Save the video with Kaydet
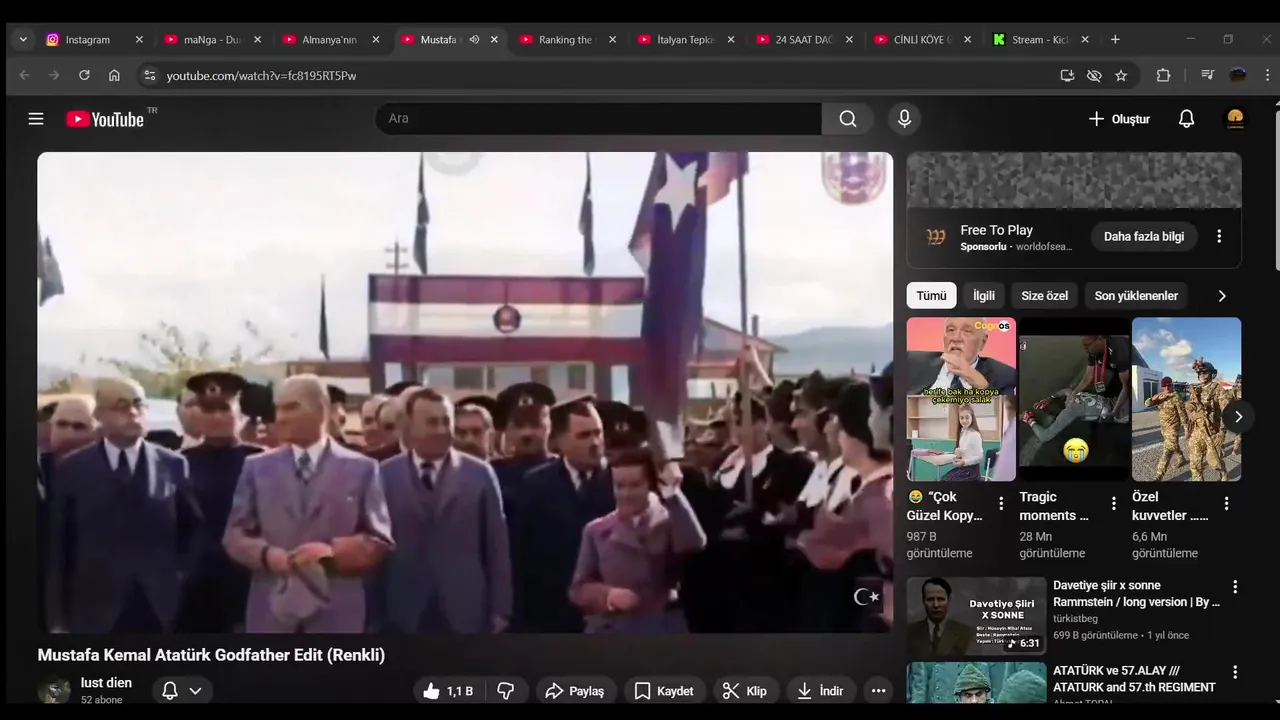Viewport: 1280px width, 720px height. click(664, 691)
